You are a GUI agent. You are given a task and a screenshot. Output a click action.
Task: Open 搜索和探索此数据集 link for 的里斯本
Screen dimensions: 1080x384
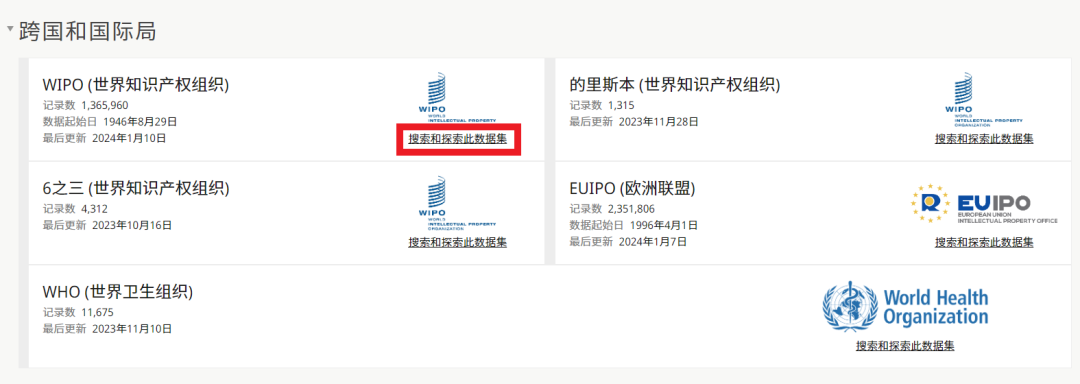click(x=984, y=138)
